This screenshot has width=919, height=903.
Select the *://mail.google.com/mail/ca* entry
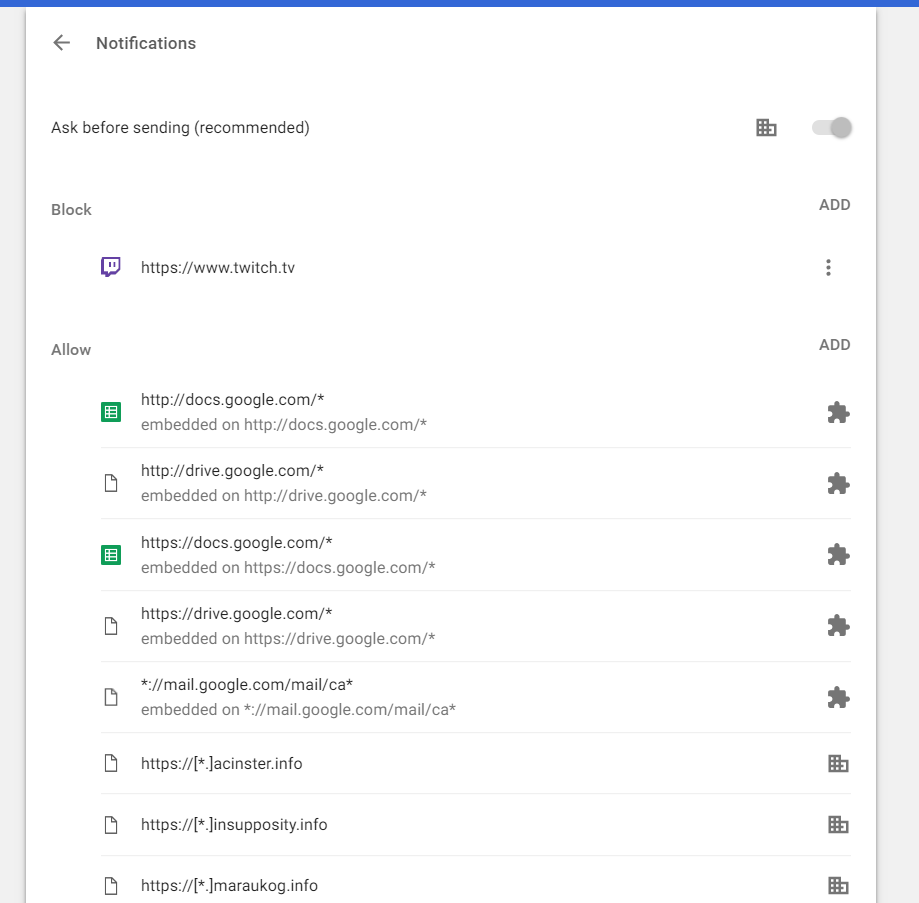(x=247, y=686)
